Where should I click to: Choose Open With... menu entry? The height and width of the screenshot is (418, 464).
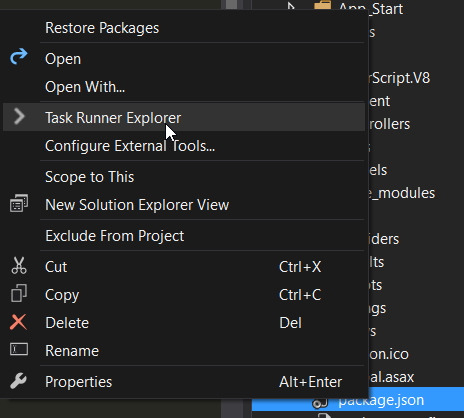pos(183,87)
